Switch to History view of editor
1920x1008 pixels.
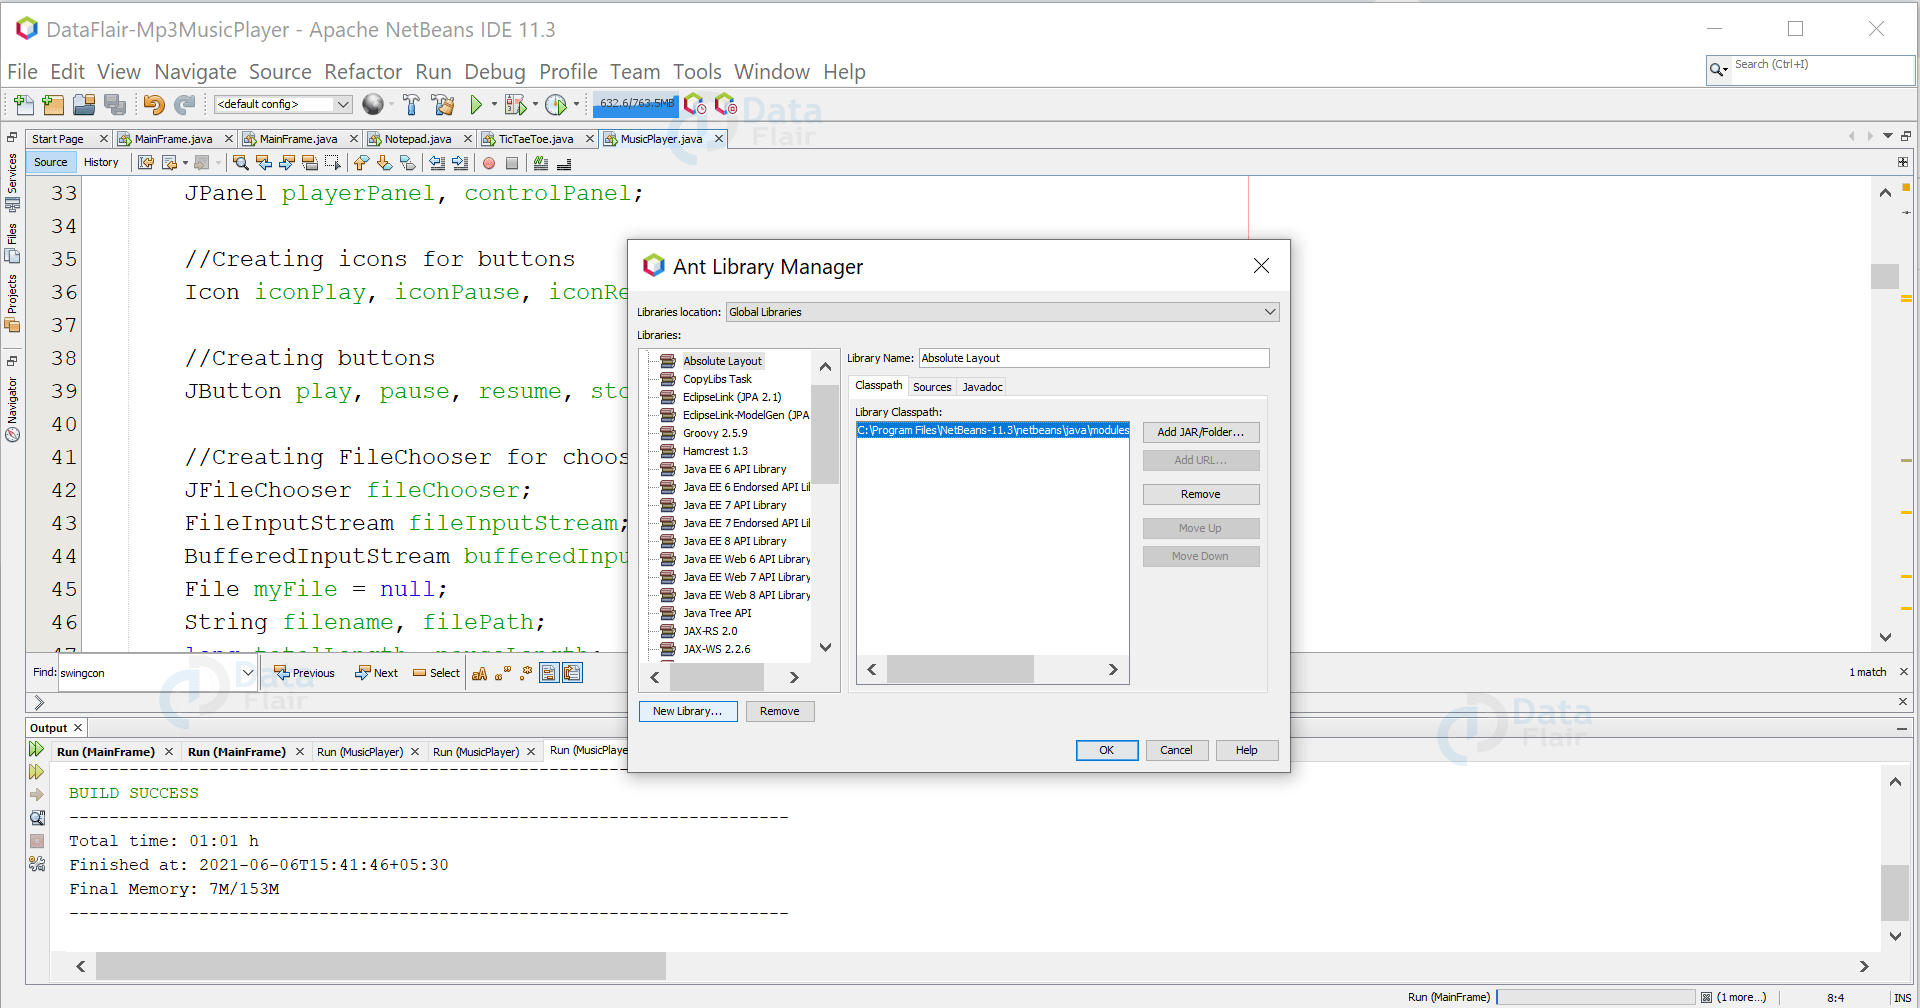click(x=101, y=162)
